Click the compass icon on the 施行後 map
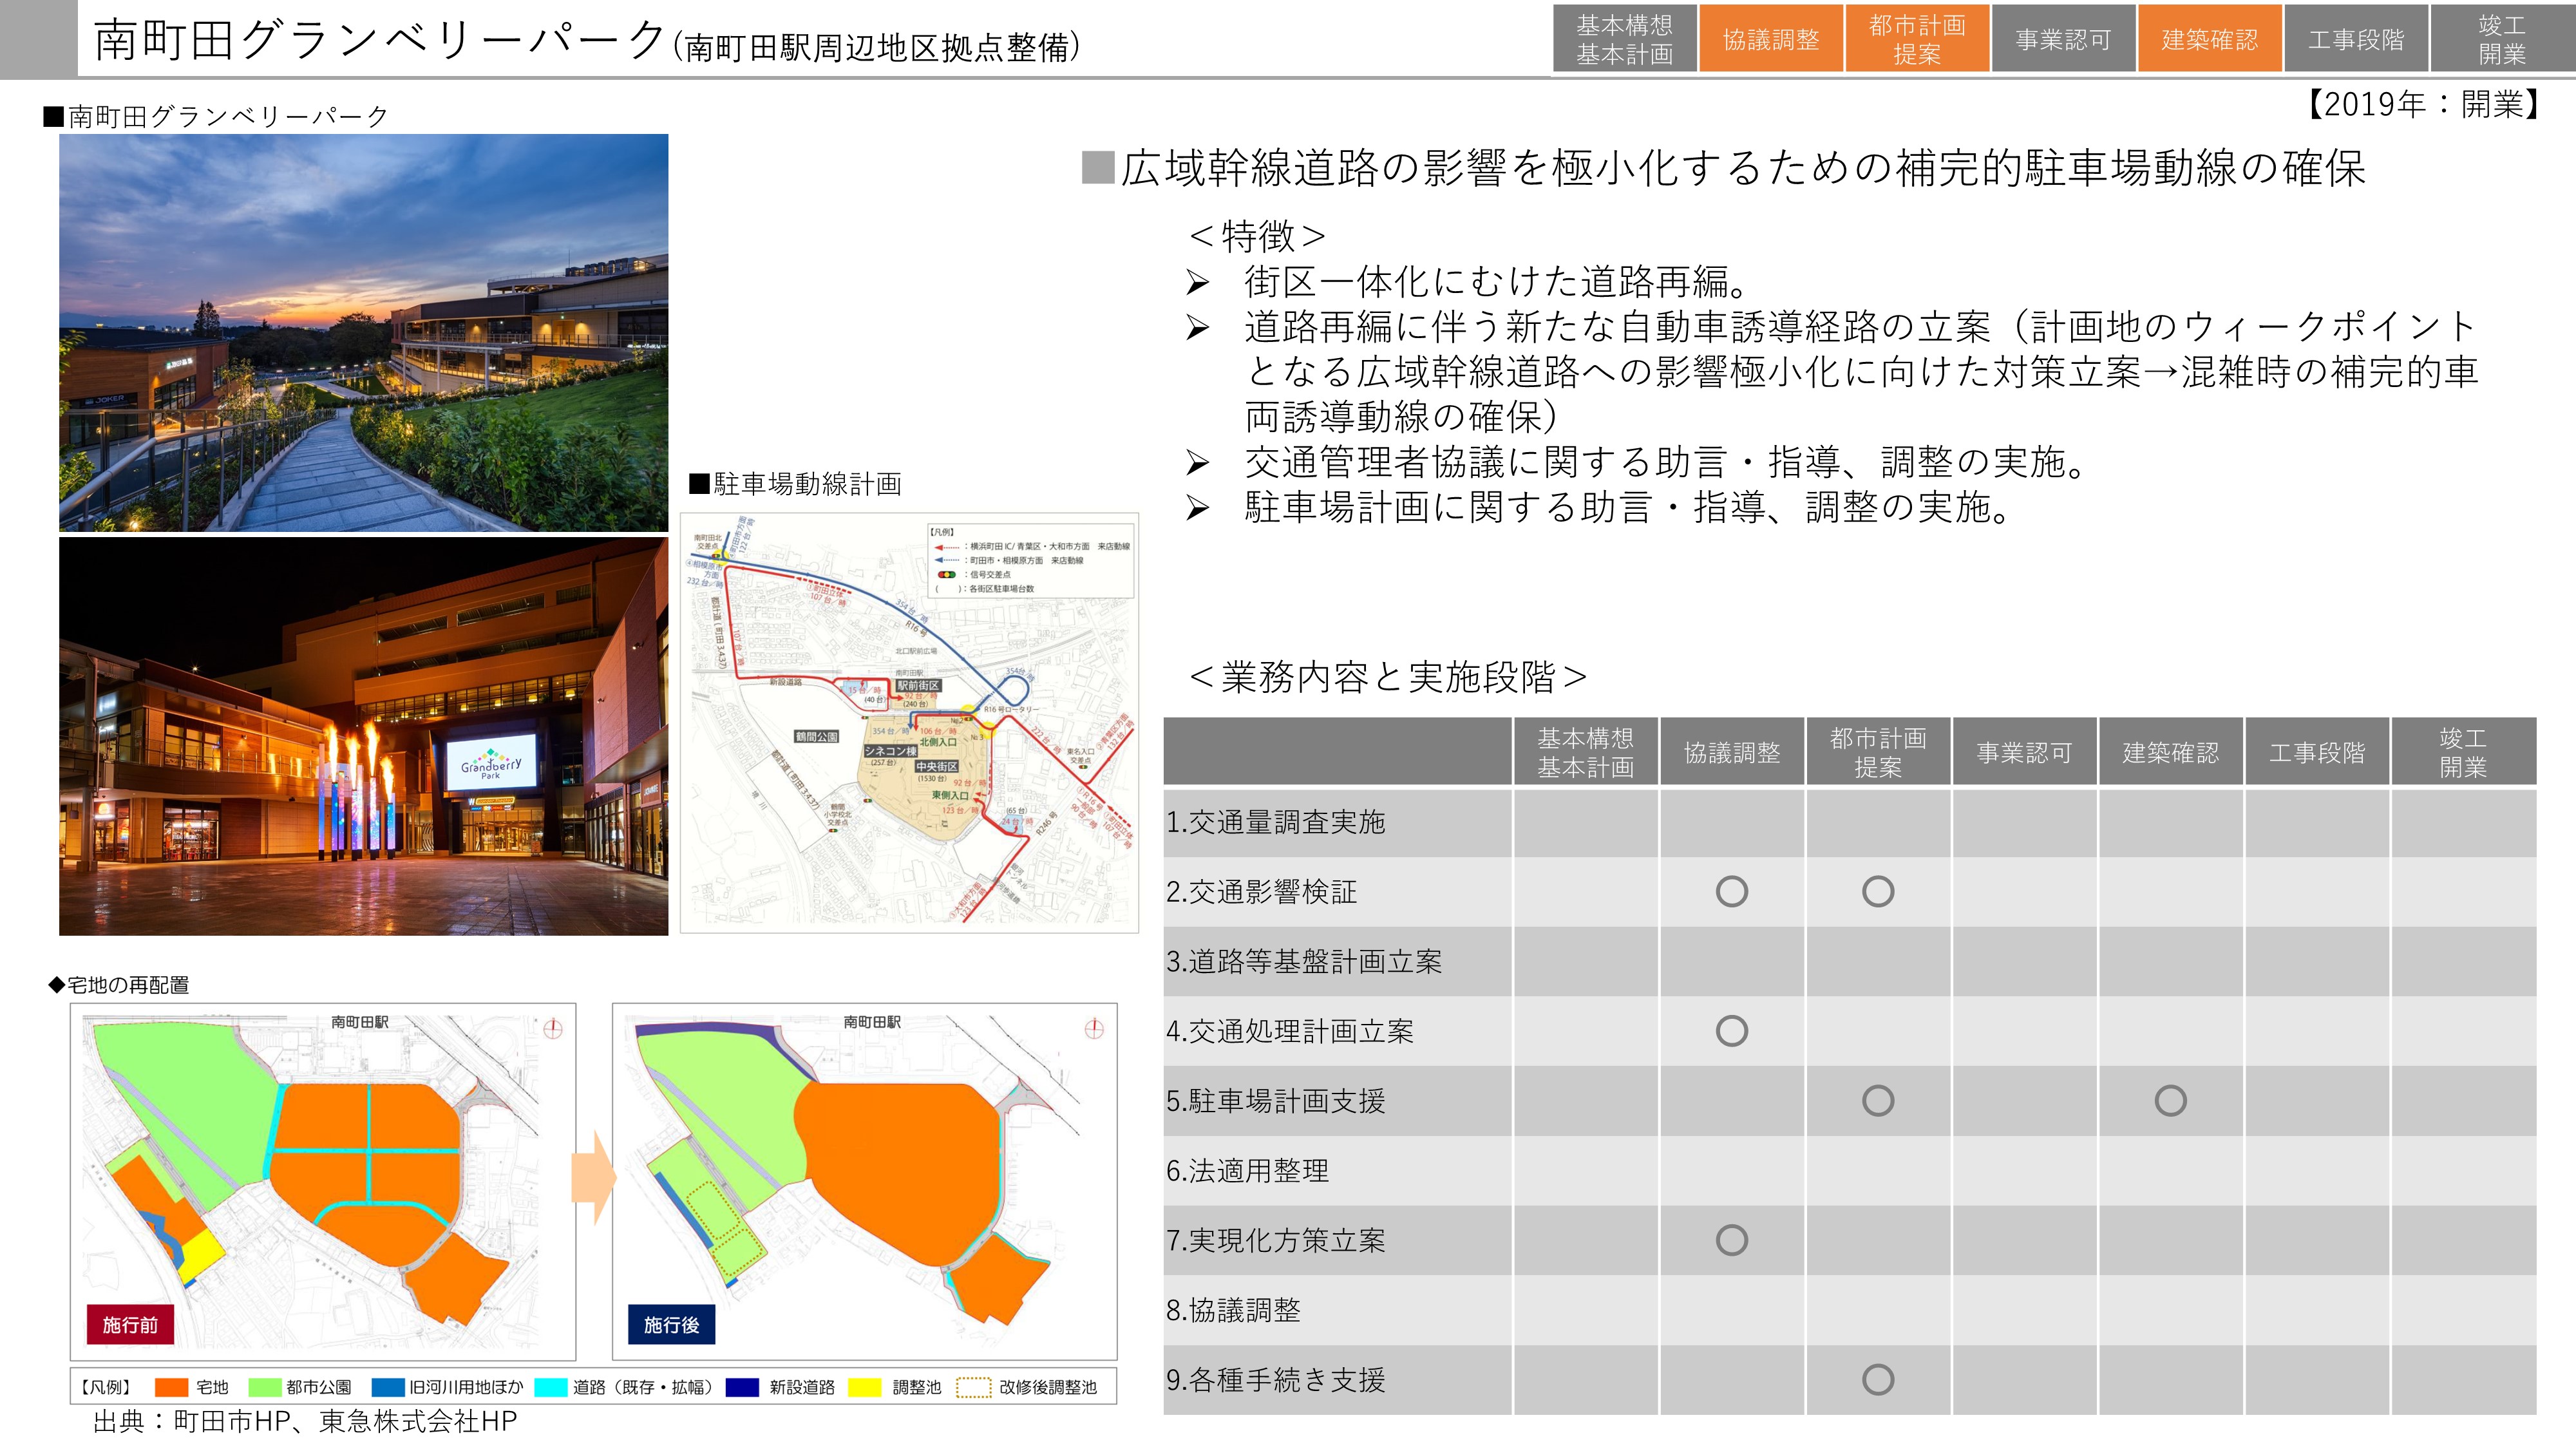The width and height of the screenshot is (2576, 1449). (1094, 1028)
